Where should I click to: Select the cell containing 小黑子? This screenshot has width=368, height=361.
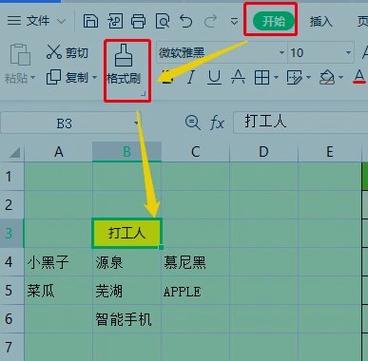point(58,262)
